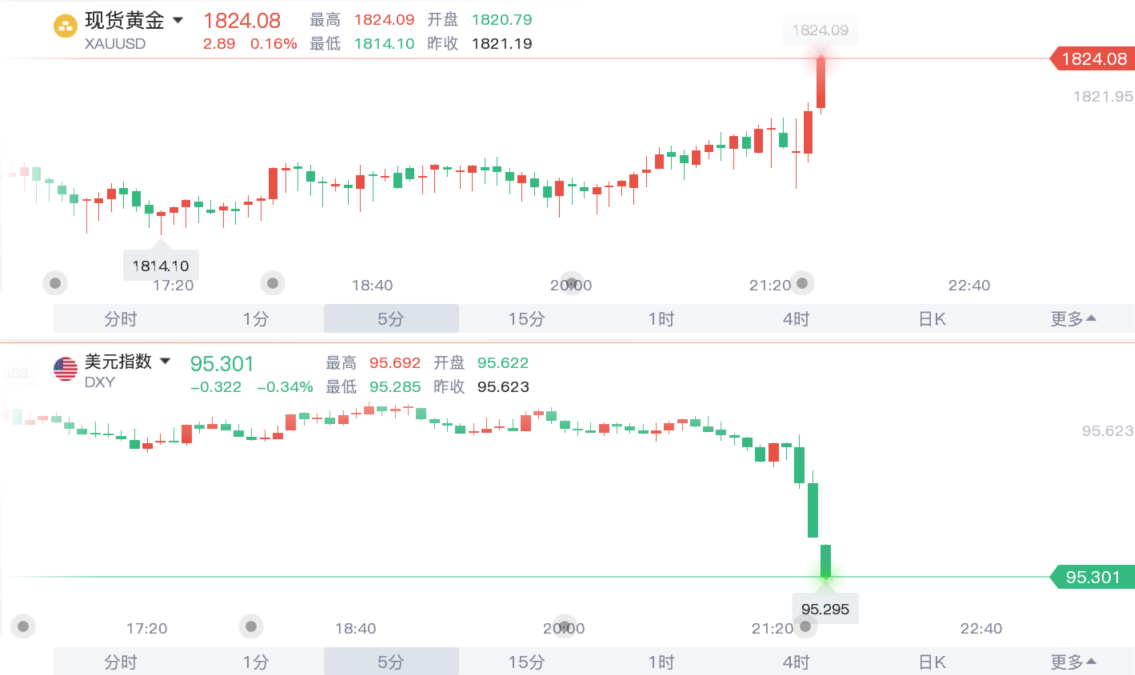Choose 1分 interval on dollar index chart
Screen dimensions: 1135x675
point(256,662)
